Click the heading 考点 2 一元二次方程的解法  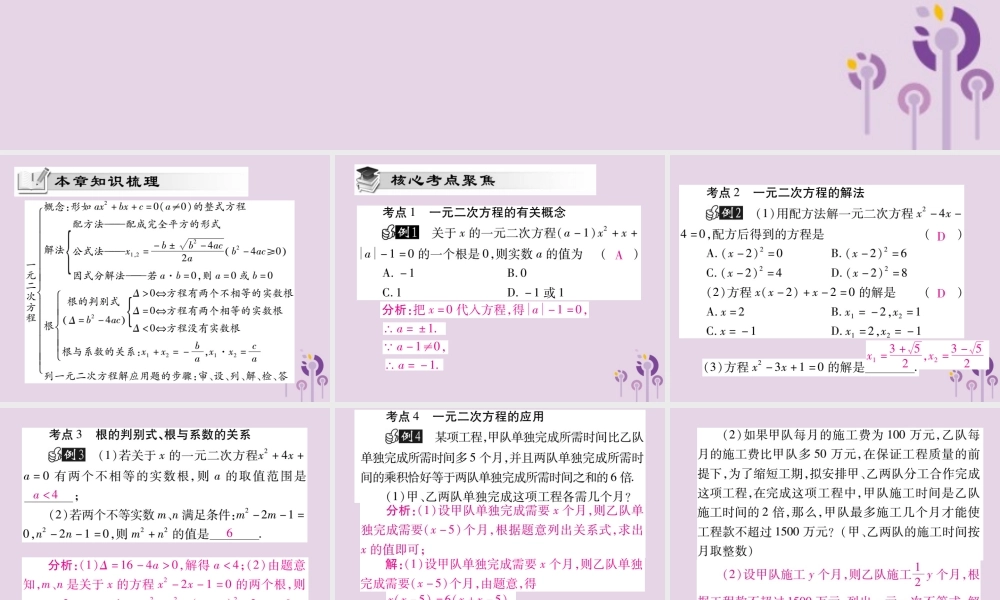785,193
